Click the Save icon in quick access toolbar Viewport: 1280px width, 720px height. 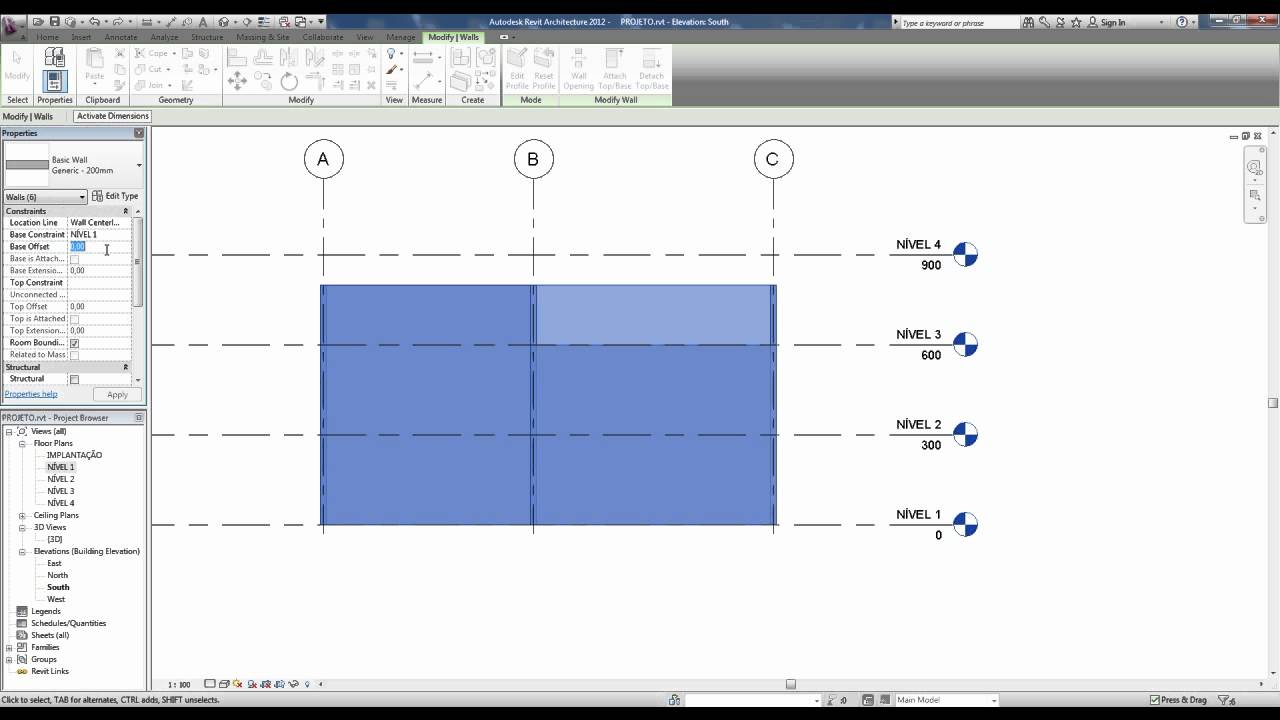click(55, 21)
